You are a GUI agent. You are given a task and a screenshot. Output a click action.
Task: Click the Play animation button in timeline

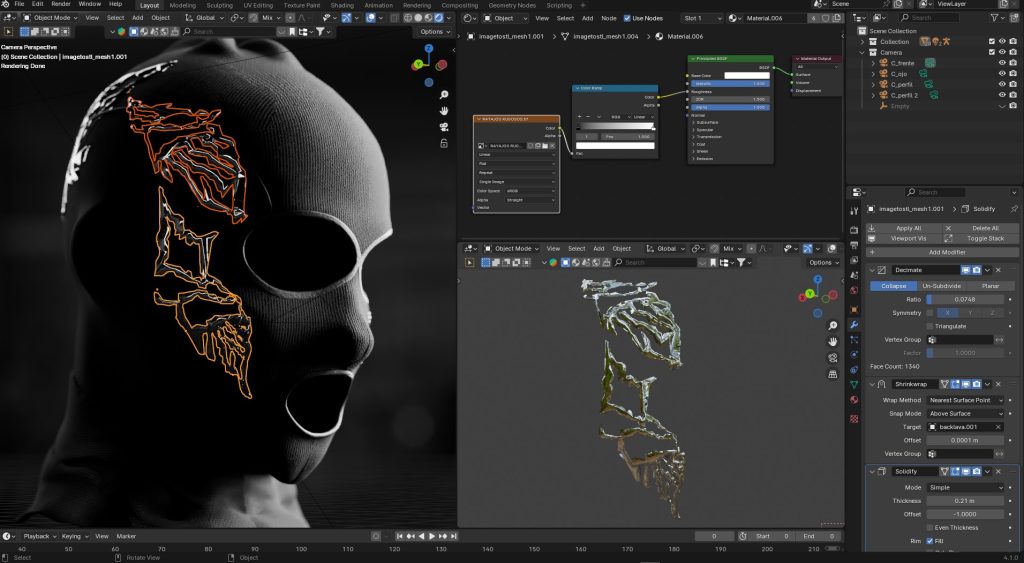click(432, 536)
